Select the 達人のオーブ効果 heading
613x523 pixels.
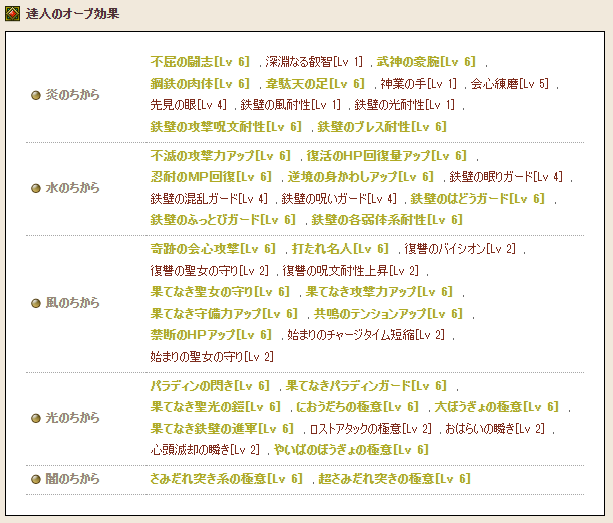point(72,14)
